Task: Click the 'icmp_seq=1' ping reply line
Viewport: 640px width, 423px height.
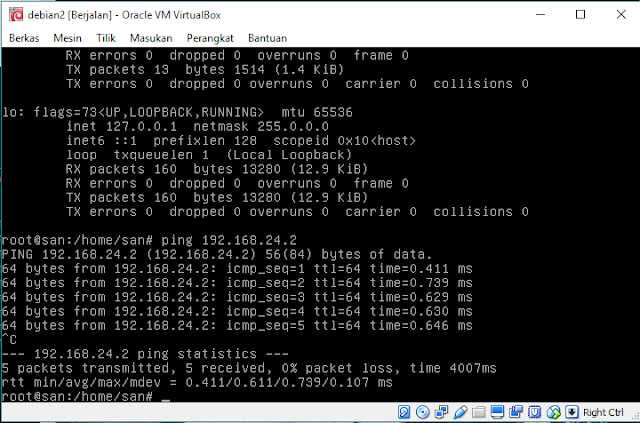Action: [x=237, y=269]
